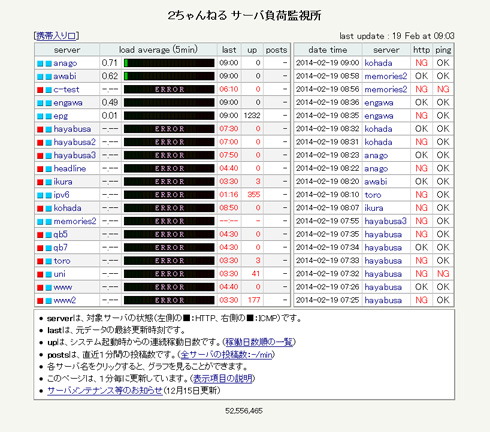Click the ERROR bar for www
490x432 pixels.
pyautogui.click(x=169, y=287)
